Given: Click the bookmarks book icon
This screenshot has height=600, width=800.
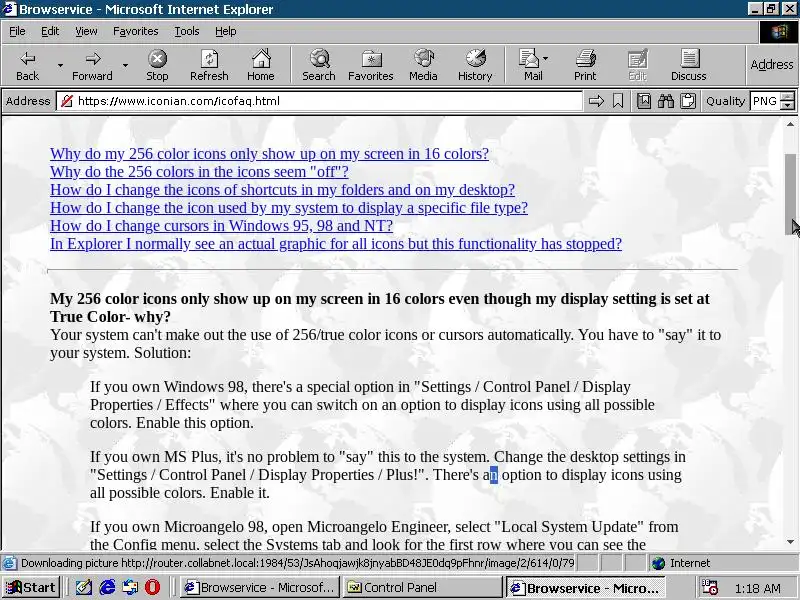Looking at the screenshot, I should (x=644, y=101).
